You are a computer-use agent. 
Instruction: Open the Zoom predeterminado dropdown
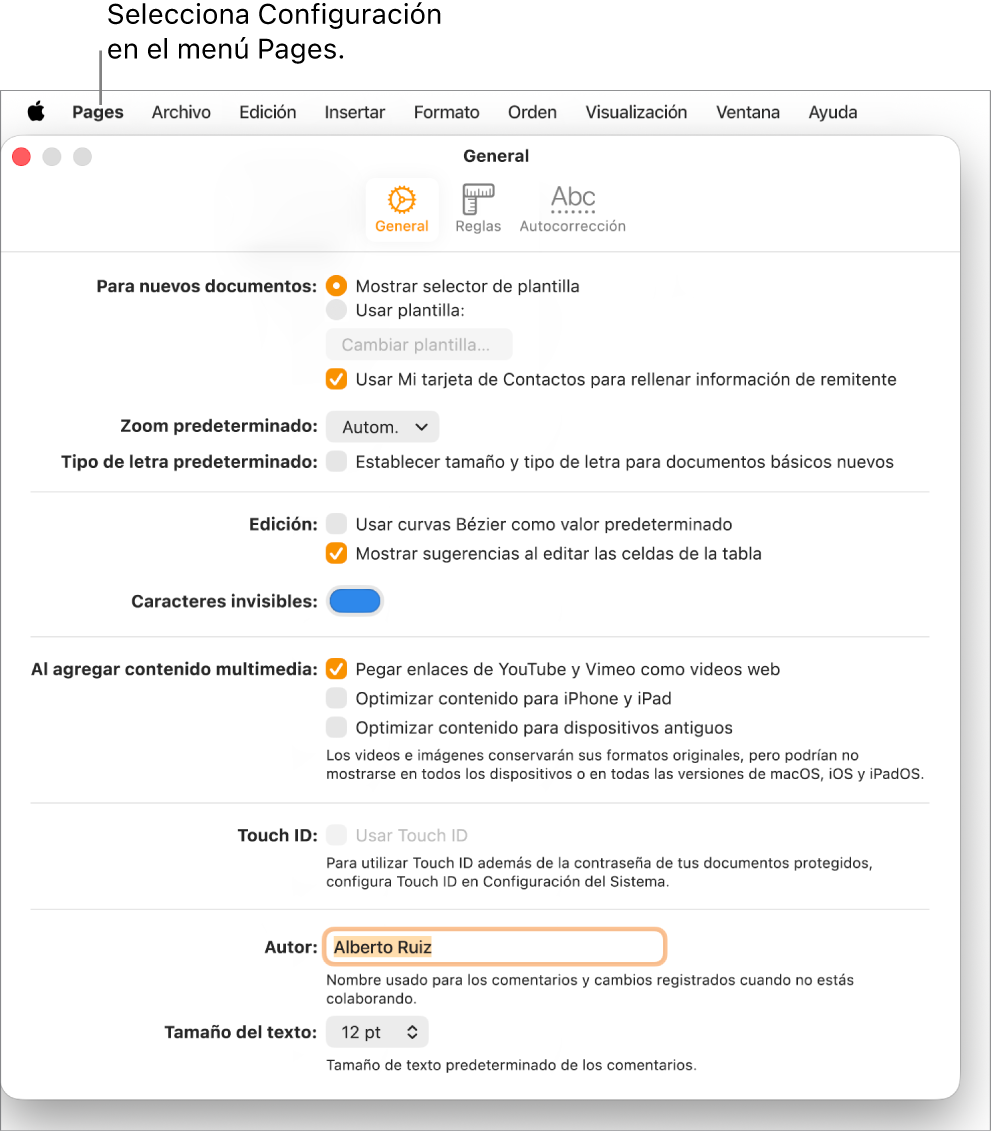[382, 427]
